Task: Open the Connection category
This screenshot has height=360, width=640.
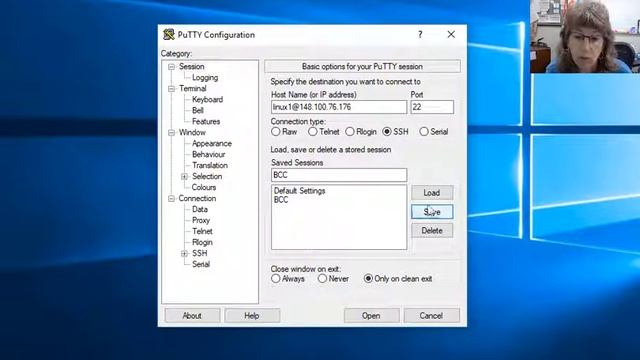Action: pyautogui.click(x=197, y=199)
